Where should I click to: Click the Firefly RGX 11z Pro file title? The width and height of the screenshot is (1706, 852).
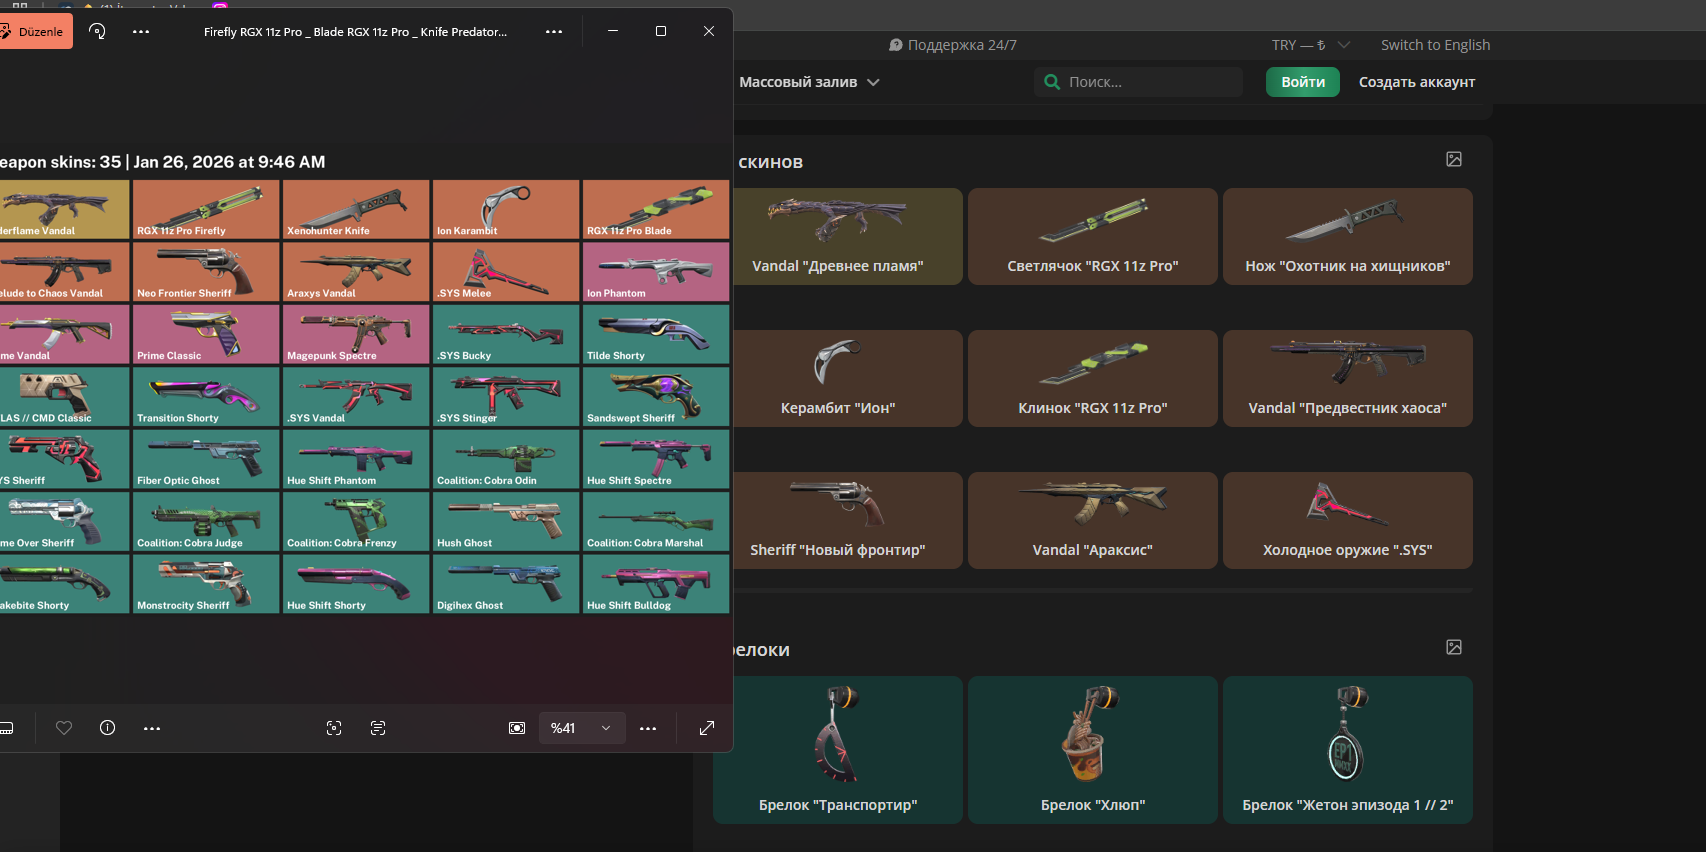coord(355,32)
